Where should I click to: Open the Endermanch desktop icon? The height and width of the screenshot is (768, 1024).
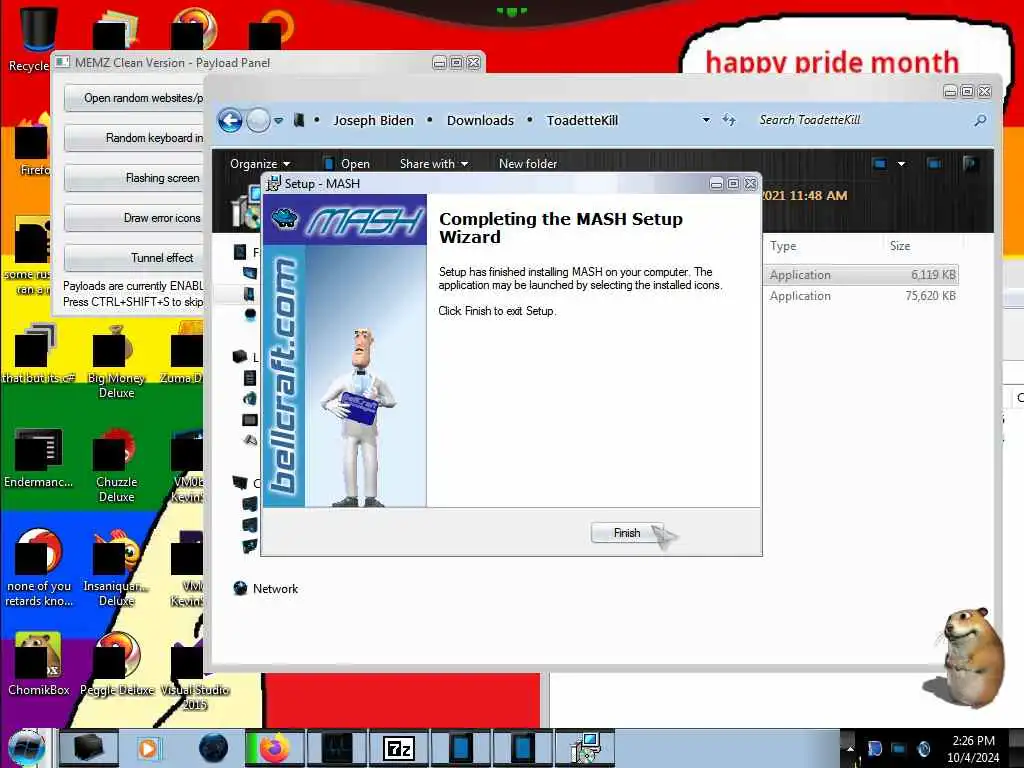[x=38, y=457]
